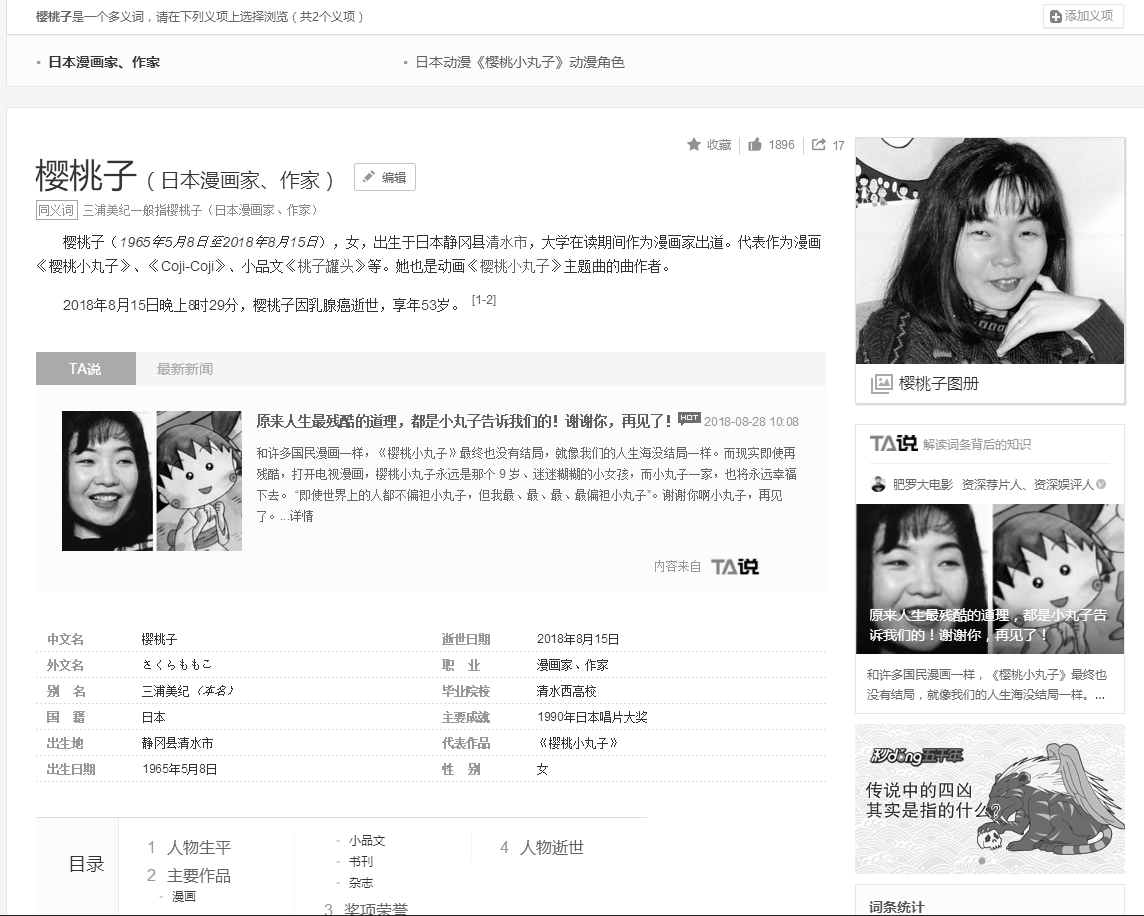The image size is (1144, 916).
Task: Click the author name 肥罗大电影
Action: tap(922, 484)
